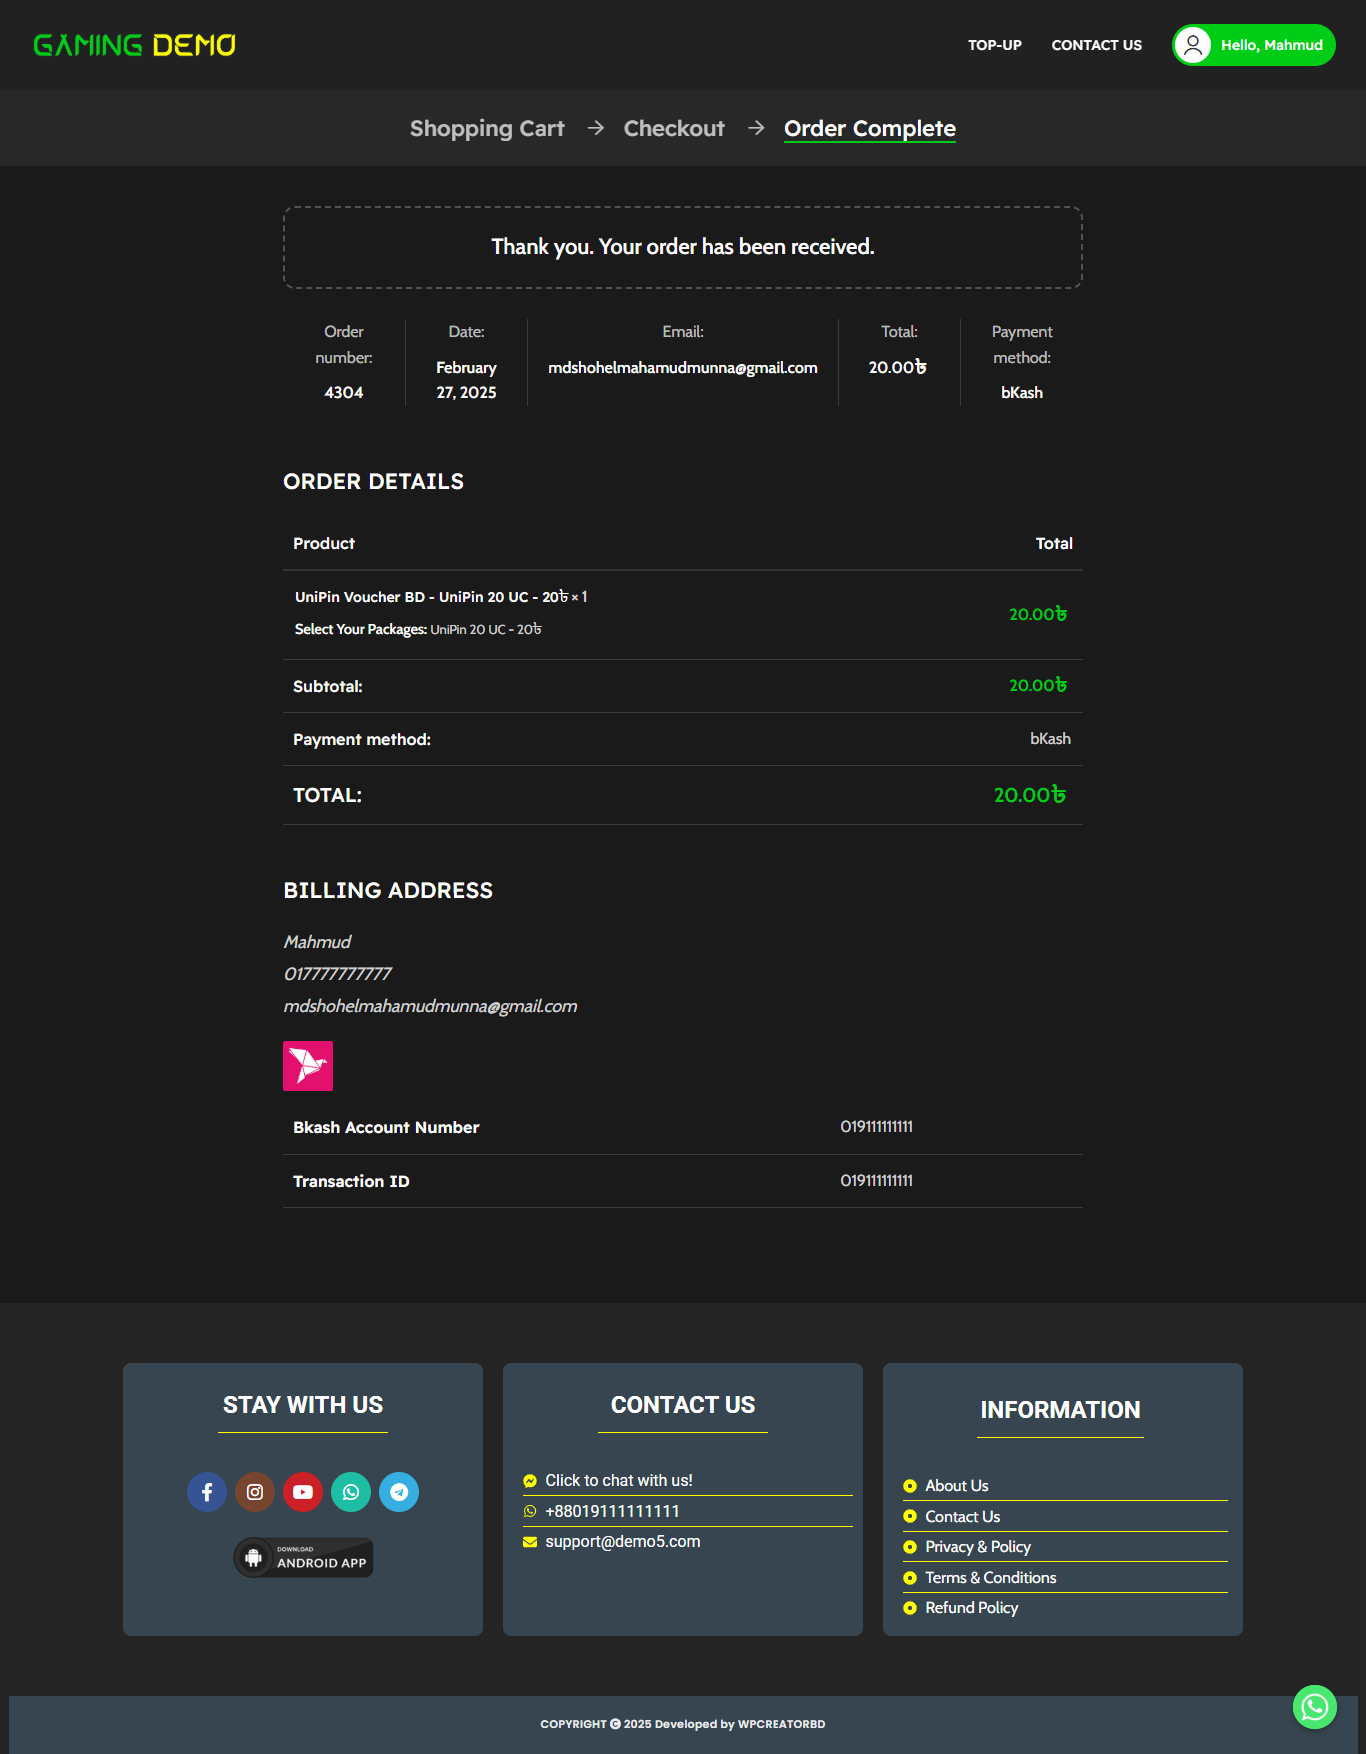Select the Order Complete step

tap(870, 128)
